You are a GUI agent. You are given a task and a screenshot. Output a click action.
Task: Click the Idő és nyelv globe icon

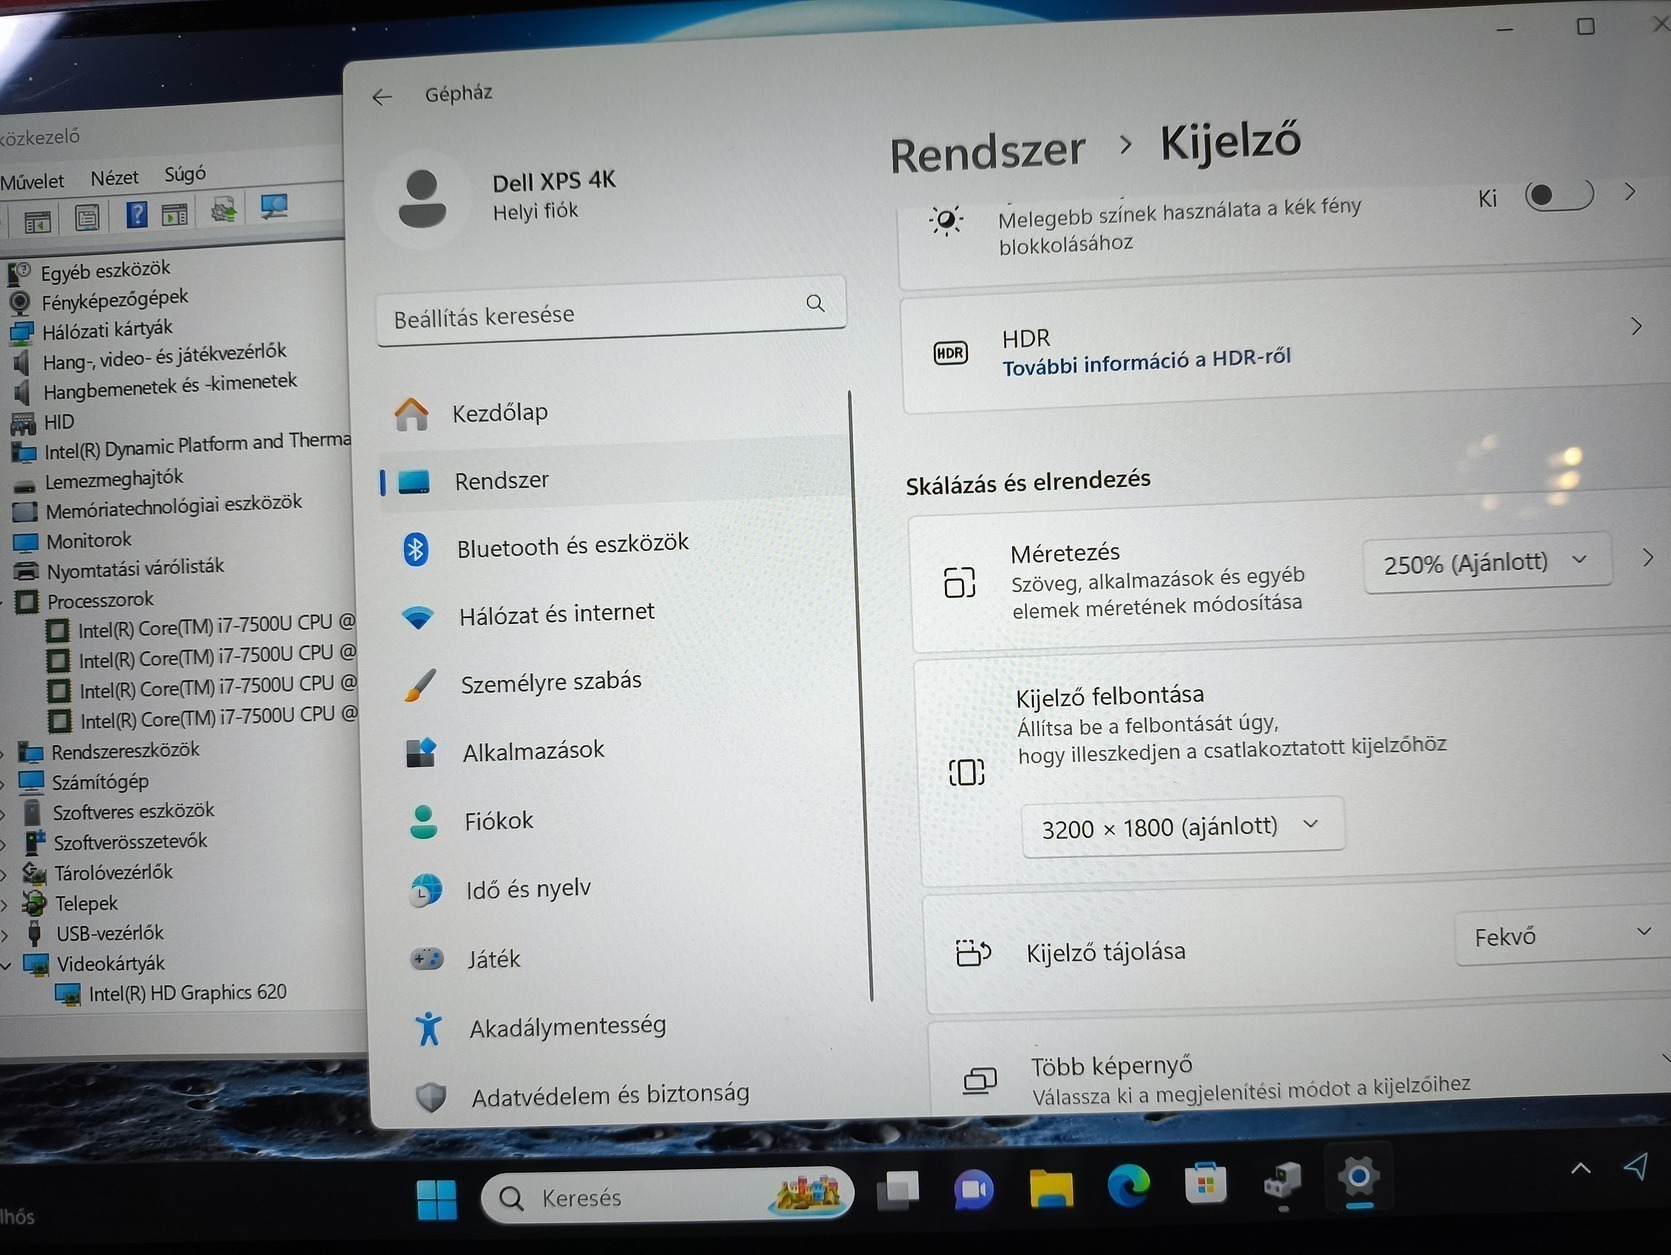pyautogui.click(x=425, y=890)
